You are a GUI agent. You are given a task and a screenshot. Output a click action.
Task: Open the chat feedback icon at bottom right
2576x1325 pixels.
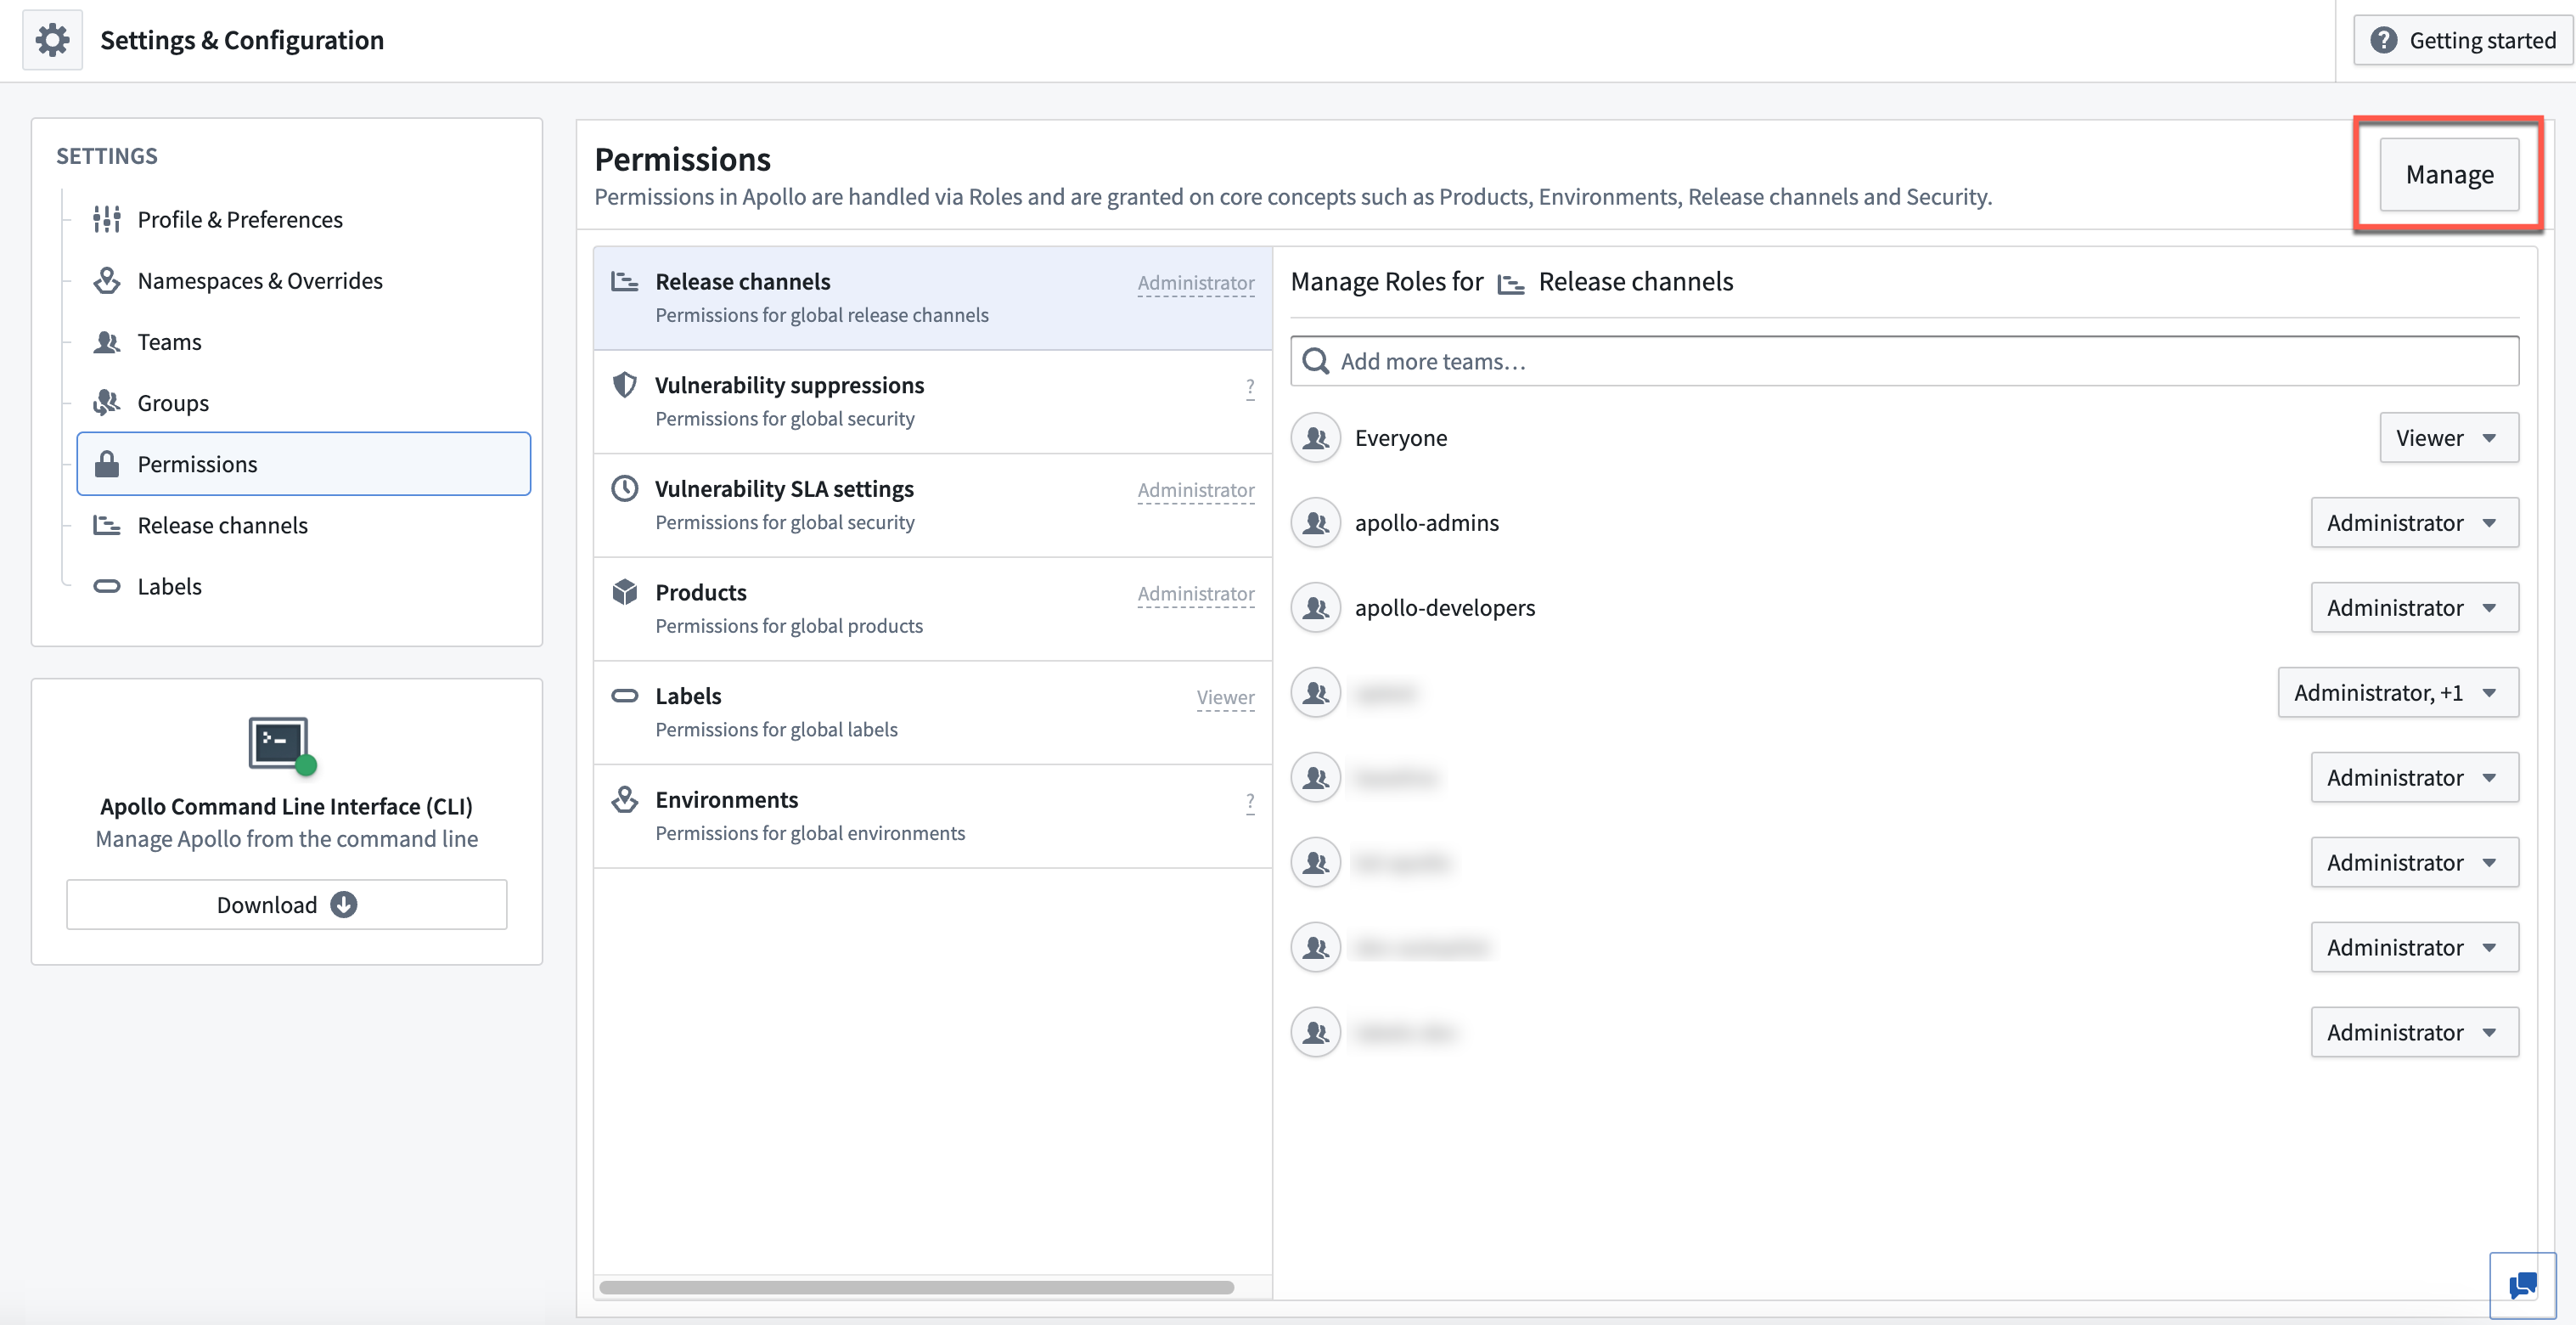point(2522,1285)
